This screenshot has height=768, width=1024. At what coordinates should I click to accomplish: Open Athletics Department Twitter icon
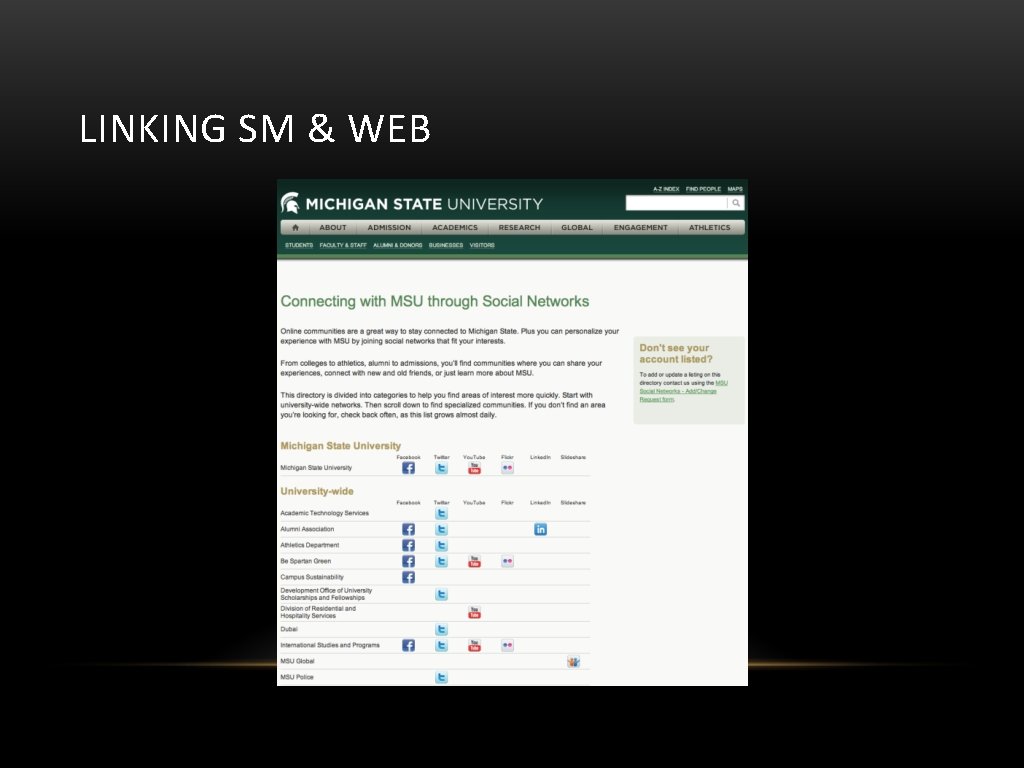point(441,545)
